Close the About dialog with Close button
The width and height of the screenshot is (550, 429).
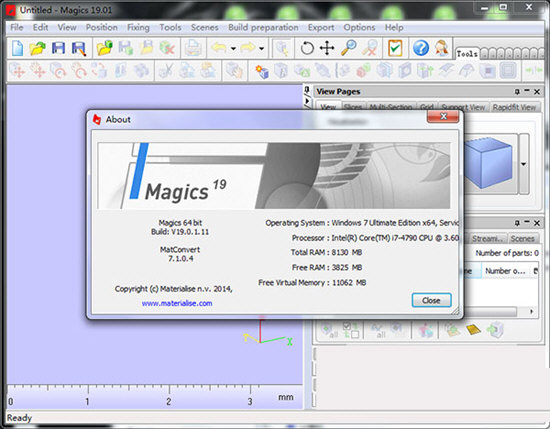click(431, 300)
